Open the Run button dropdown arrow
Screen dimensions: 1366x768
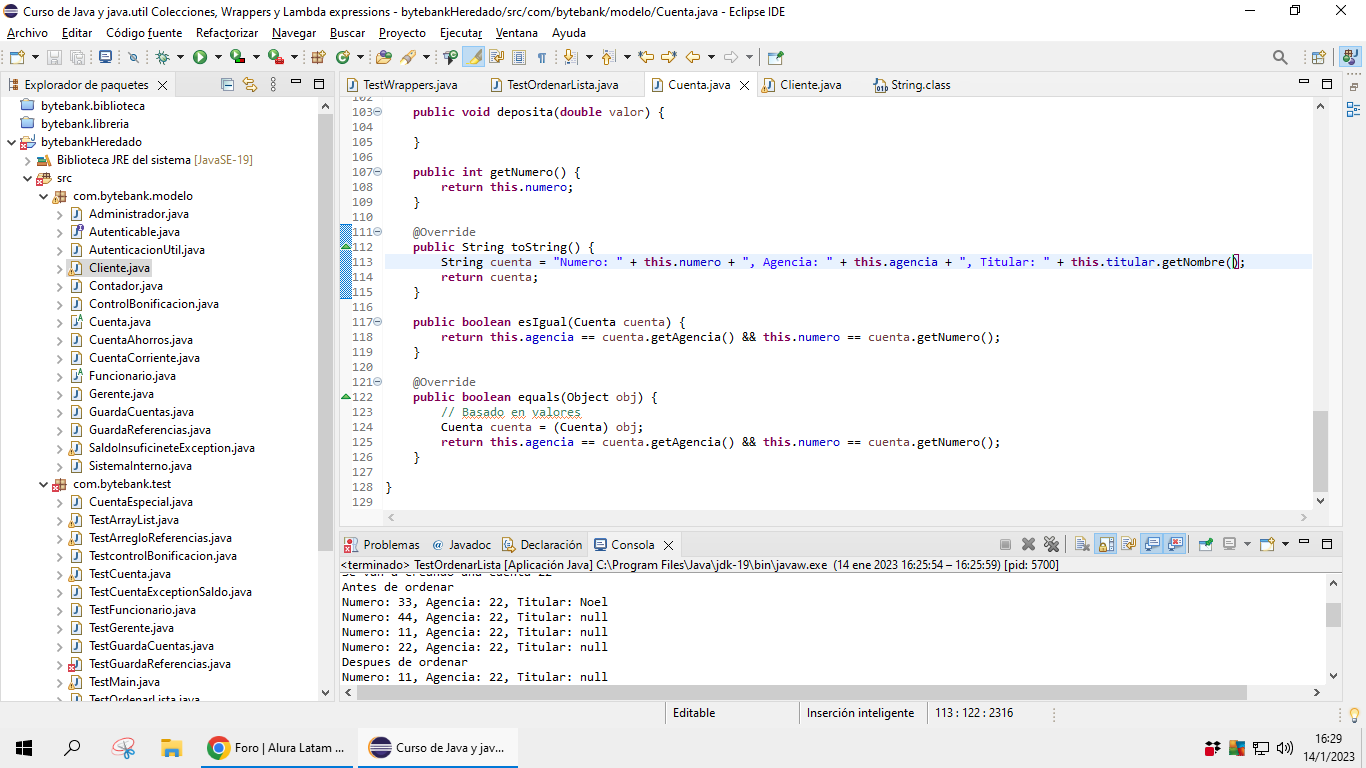point(217,57)
